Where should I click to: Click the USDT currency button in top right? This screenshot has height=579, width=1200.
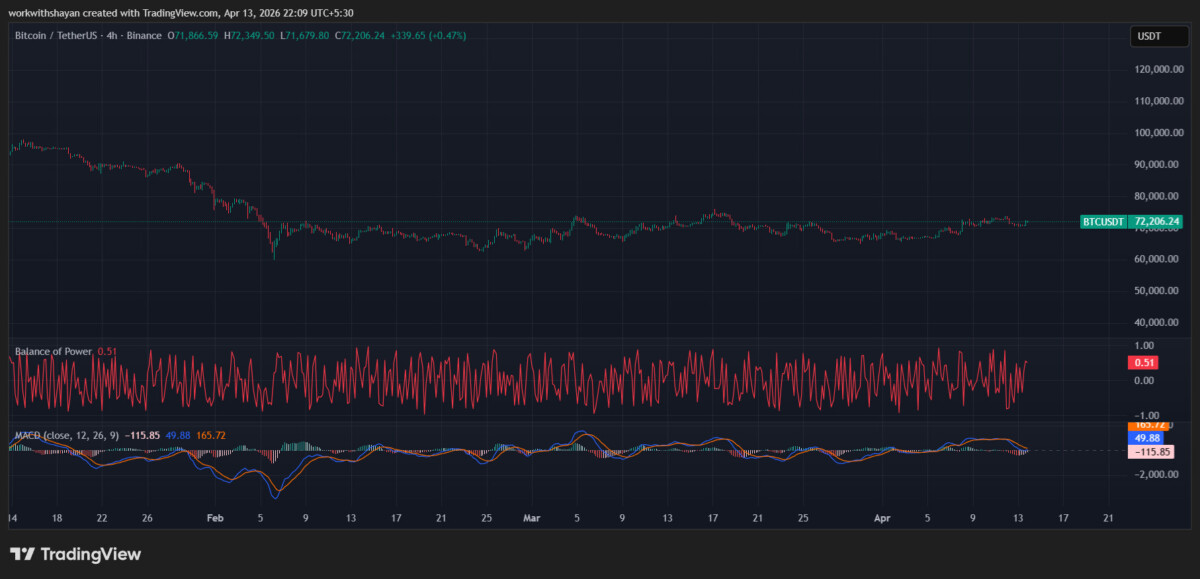coord(1158,35)
